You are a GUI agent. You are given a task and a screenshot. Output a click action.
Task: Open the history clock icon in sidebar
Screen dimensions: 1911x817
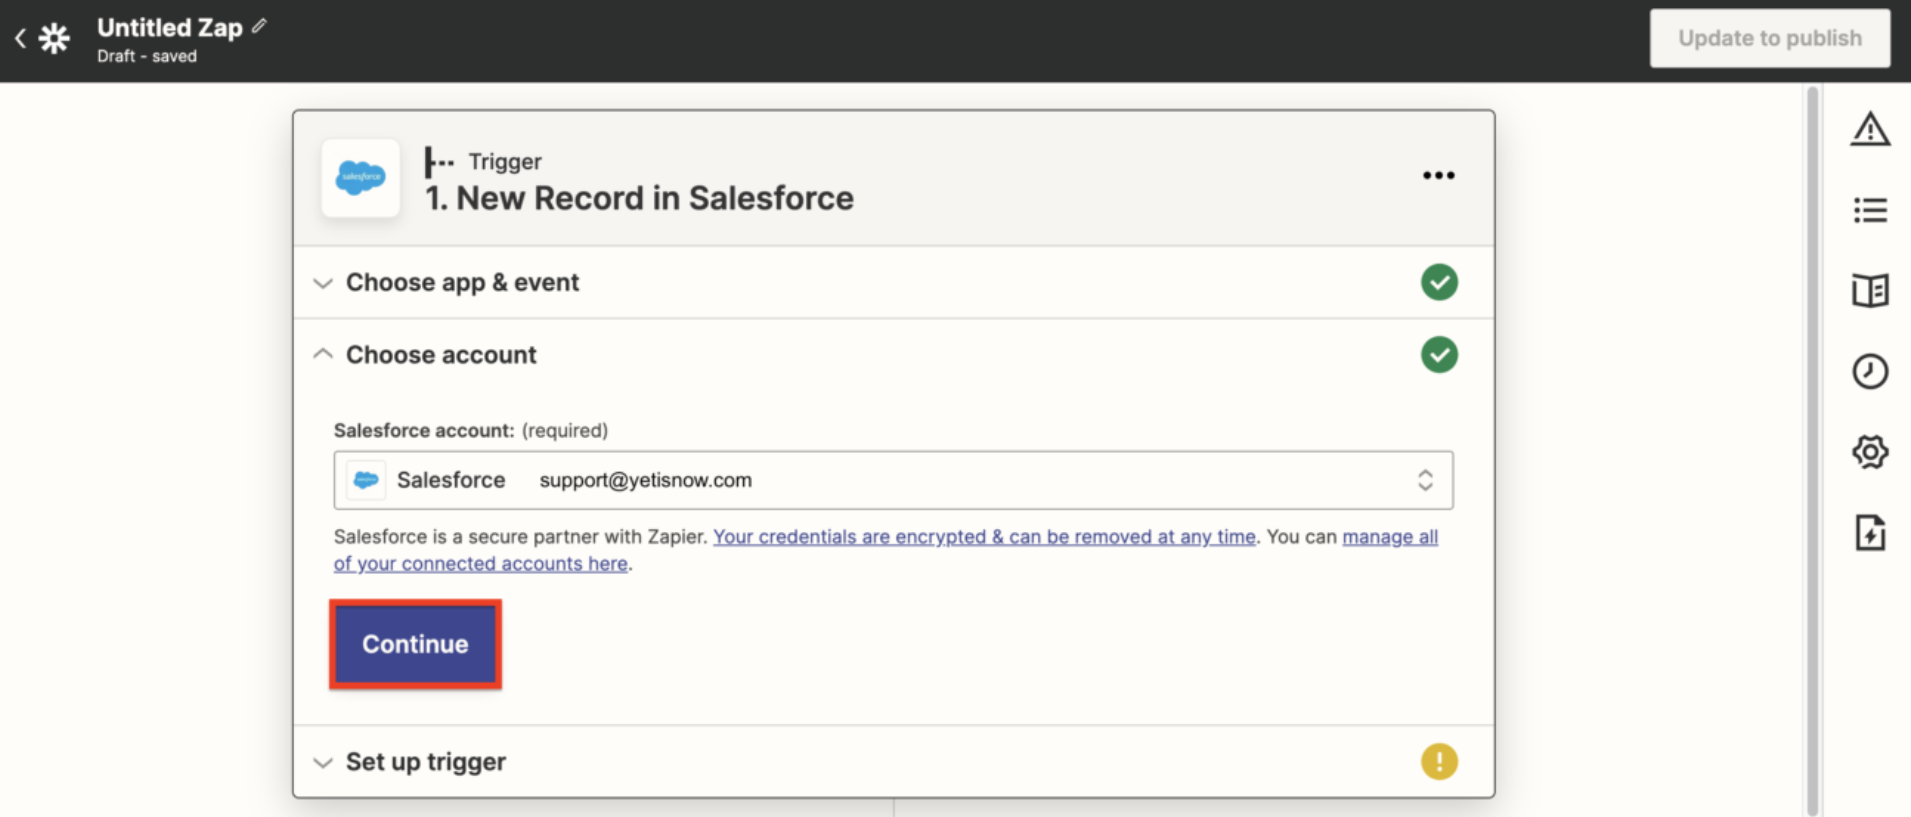coord(1869,371)
